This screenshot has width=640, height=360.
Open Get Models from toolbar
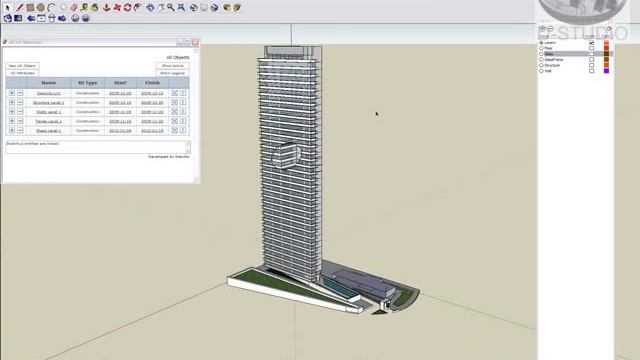227,7
